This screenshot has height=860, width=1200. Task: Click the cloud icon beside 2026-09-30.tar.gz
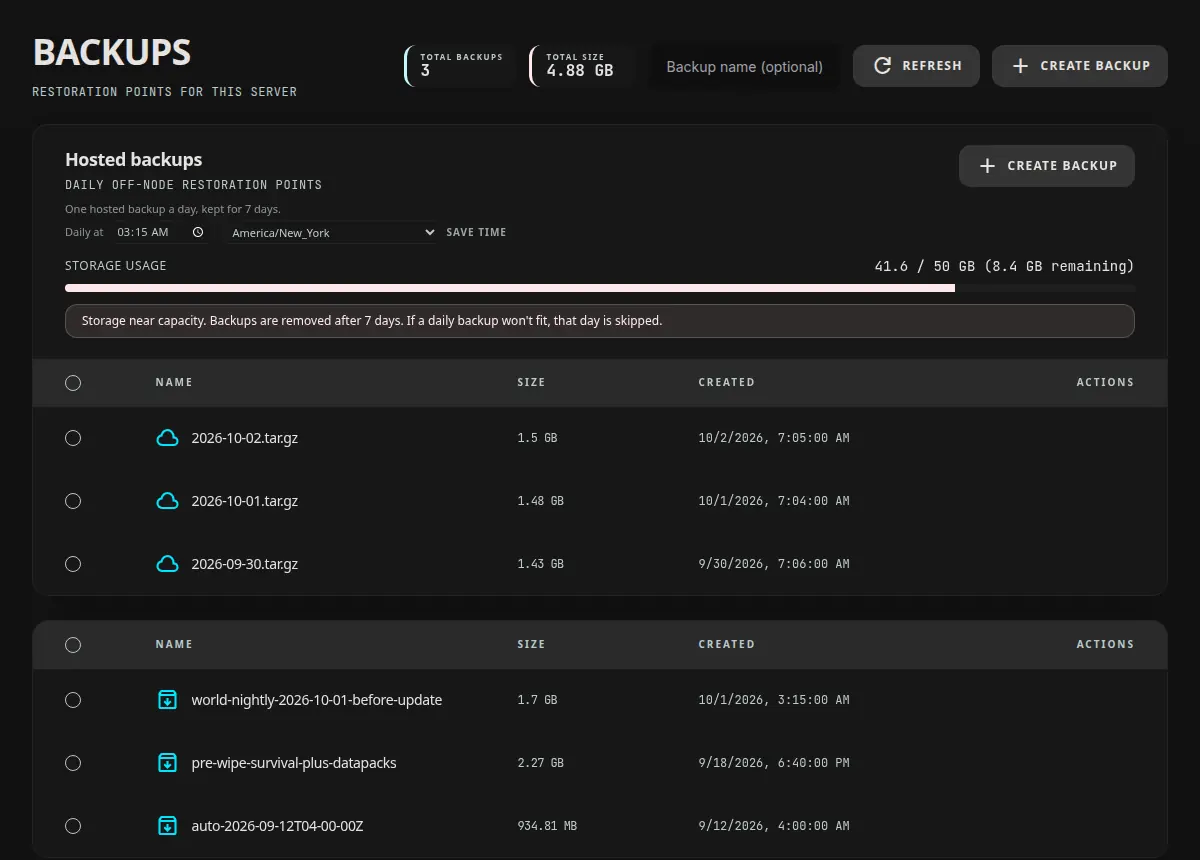[167, 564]
